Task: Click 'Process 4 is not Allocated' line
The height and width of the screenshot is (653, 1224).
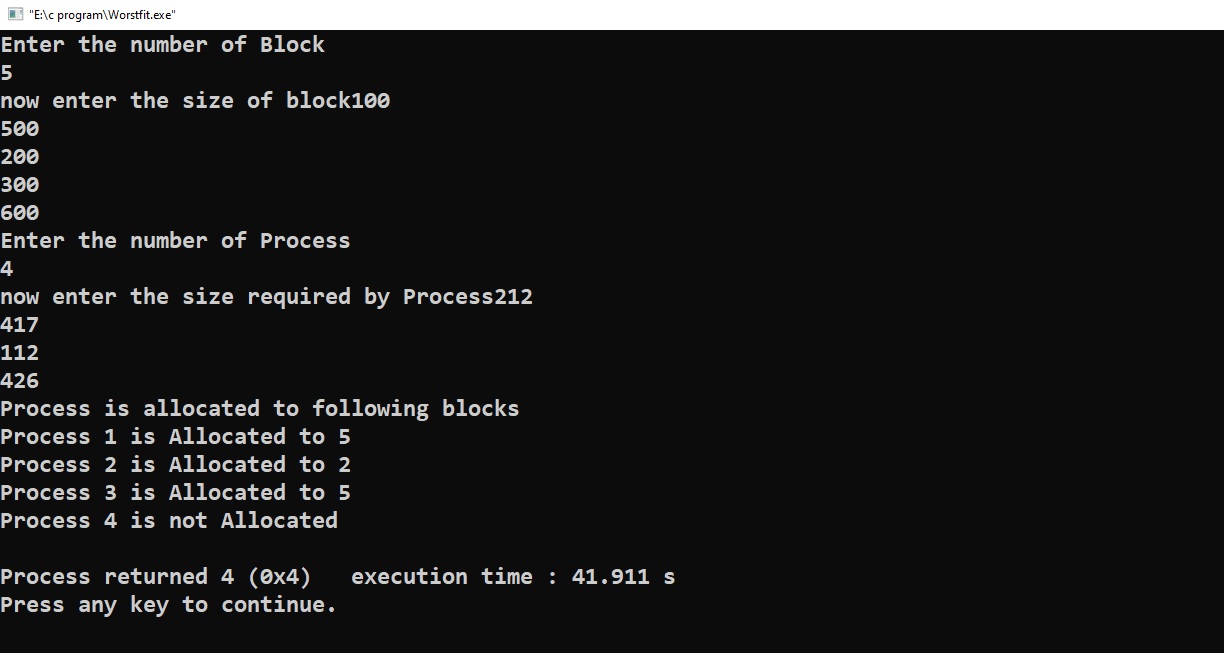Action: [x=169, y=521]
